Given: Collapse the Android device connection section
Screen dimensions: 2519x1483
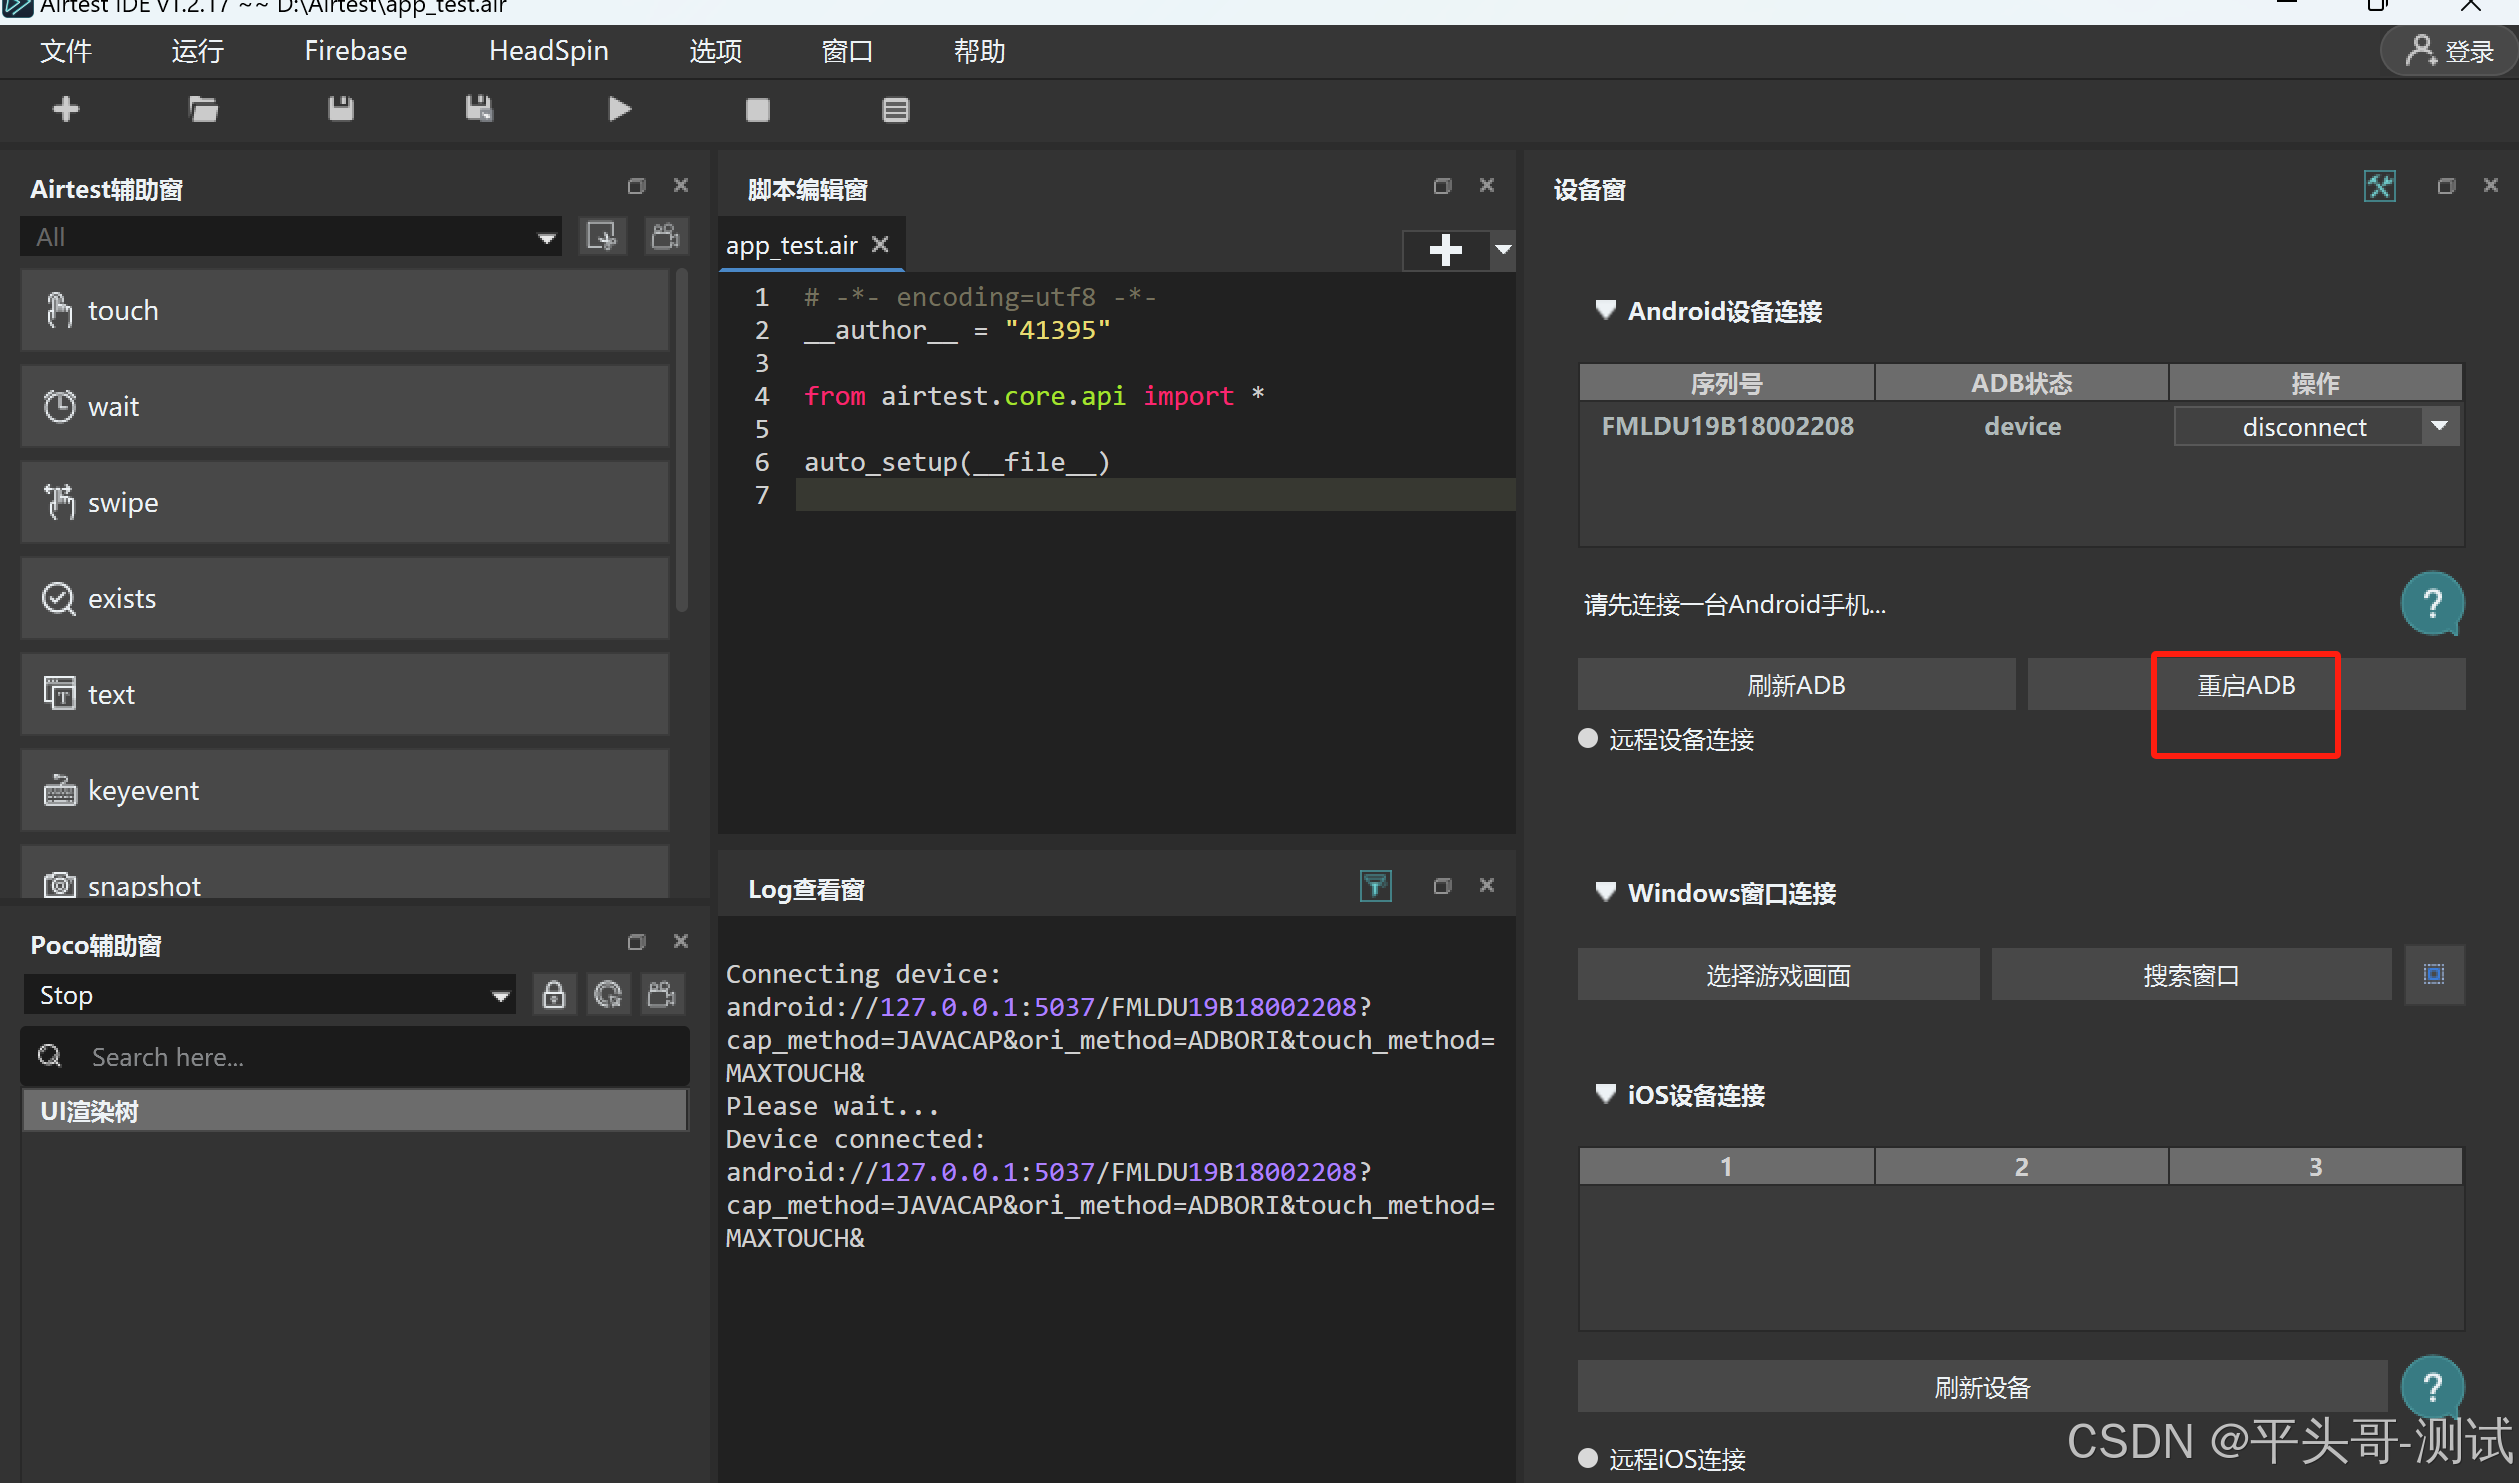Looking at the screenshot, I should 1605,311.
